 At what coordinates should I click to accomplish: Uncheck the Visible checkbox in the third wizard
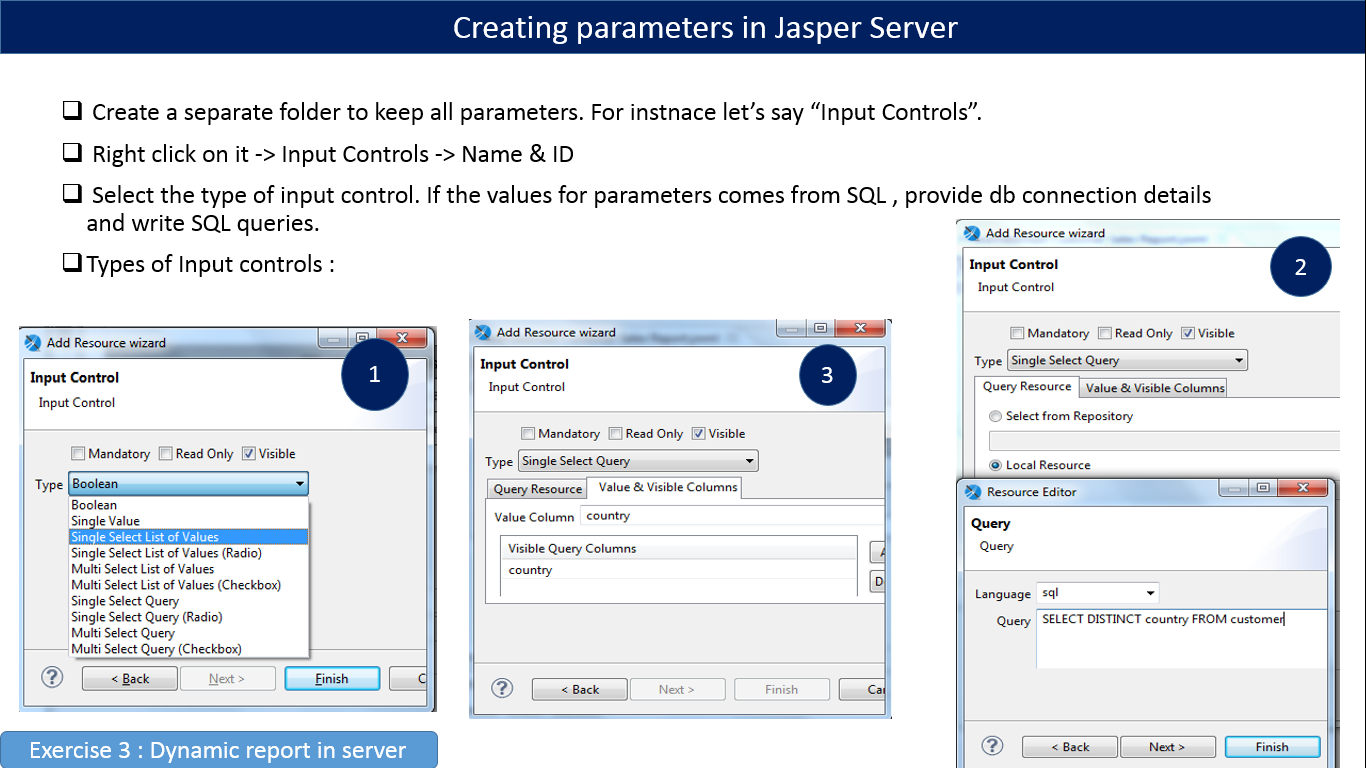[701, 434]
